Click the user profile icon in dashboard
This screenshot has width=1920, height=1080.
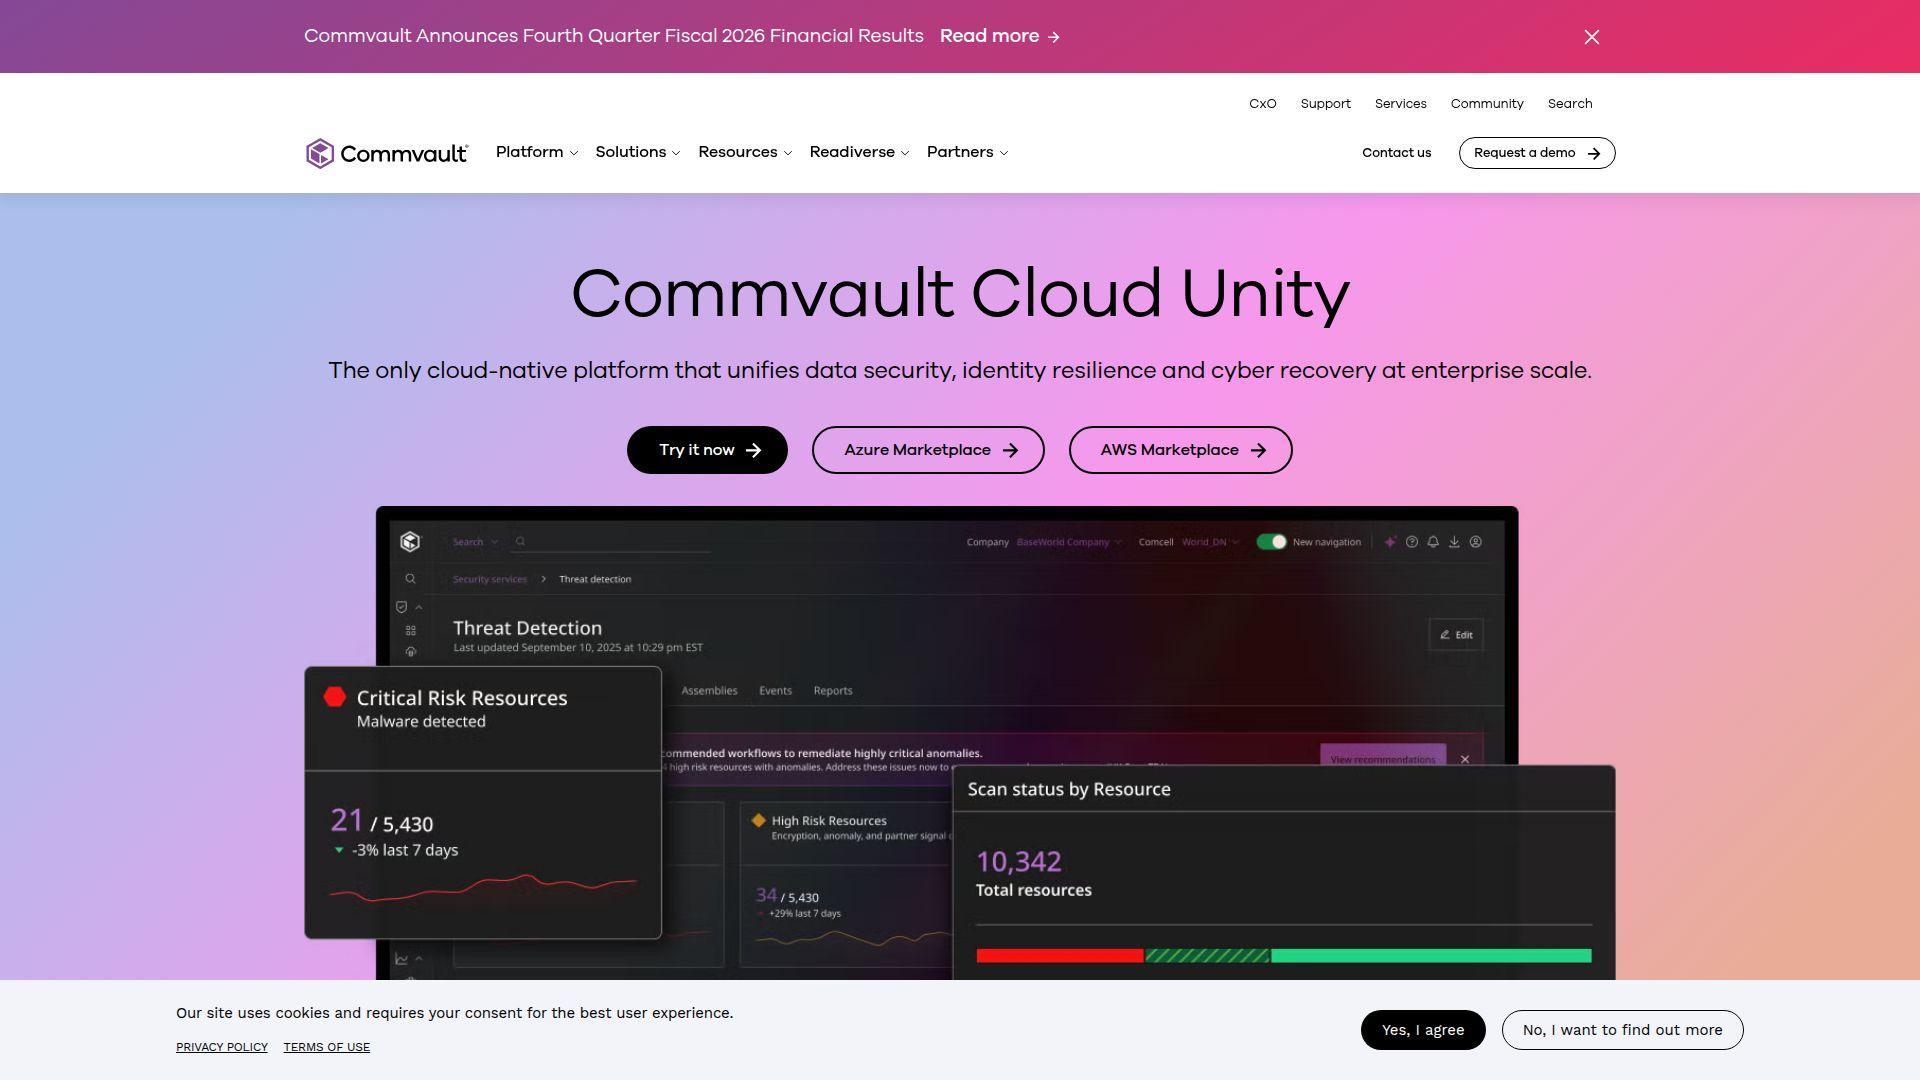1476,542
